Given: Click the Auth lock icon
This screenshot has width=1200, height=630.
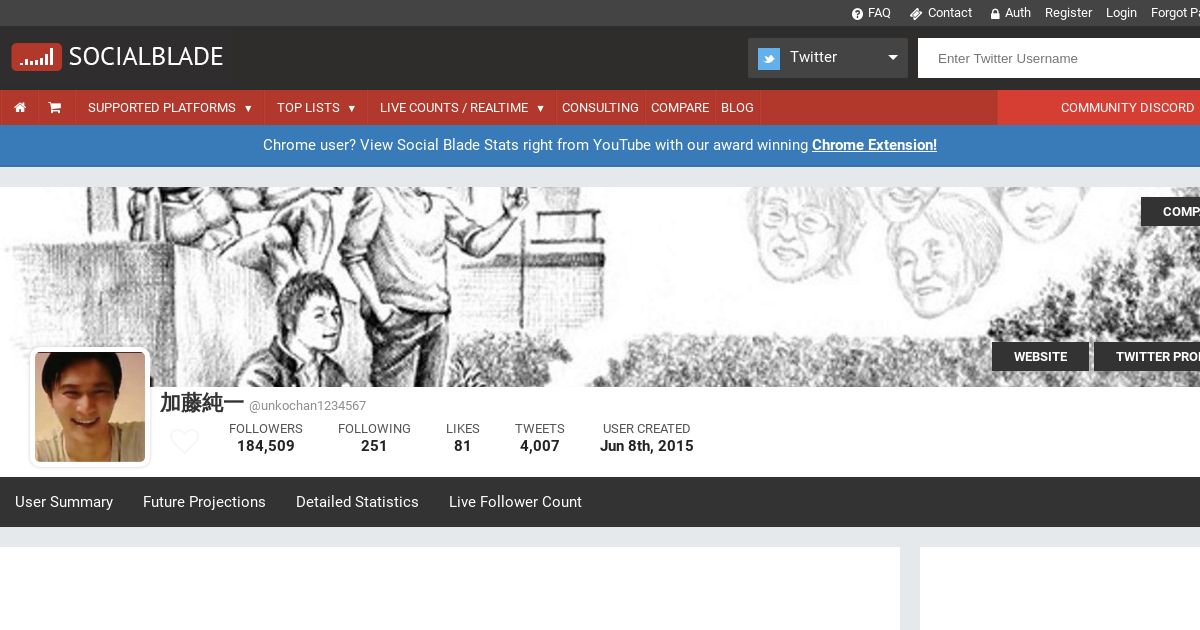Looking at the screenshot, I should pos(995,14).
